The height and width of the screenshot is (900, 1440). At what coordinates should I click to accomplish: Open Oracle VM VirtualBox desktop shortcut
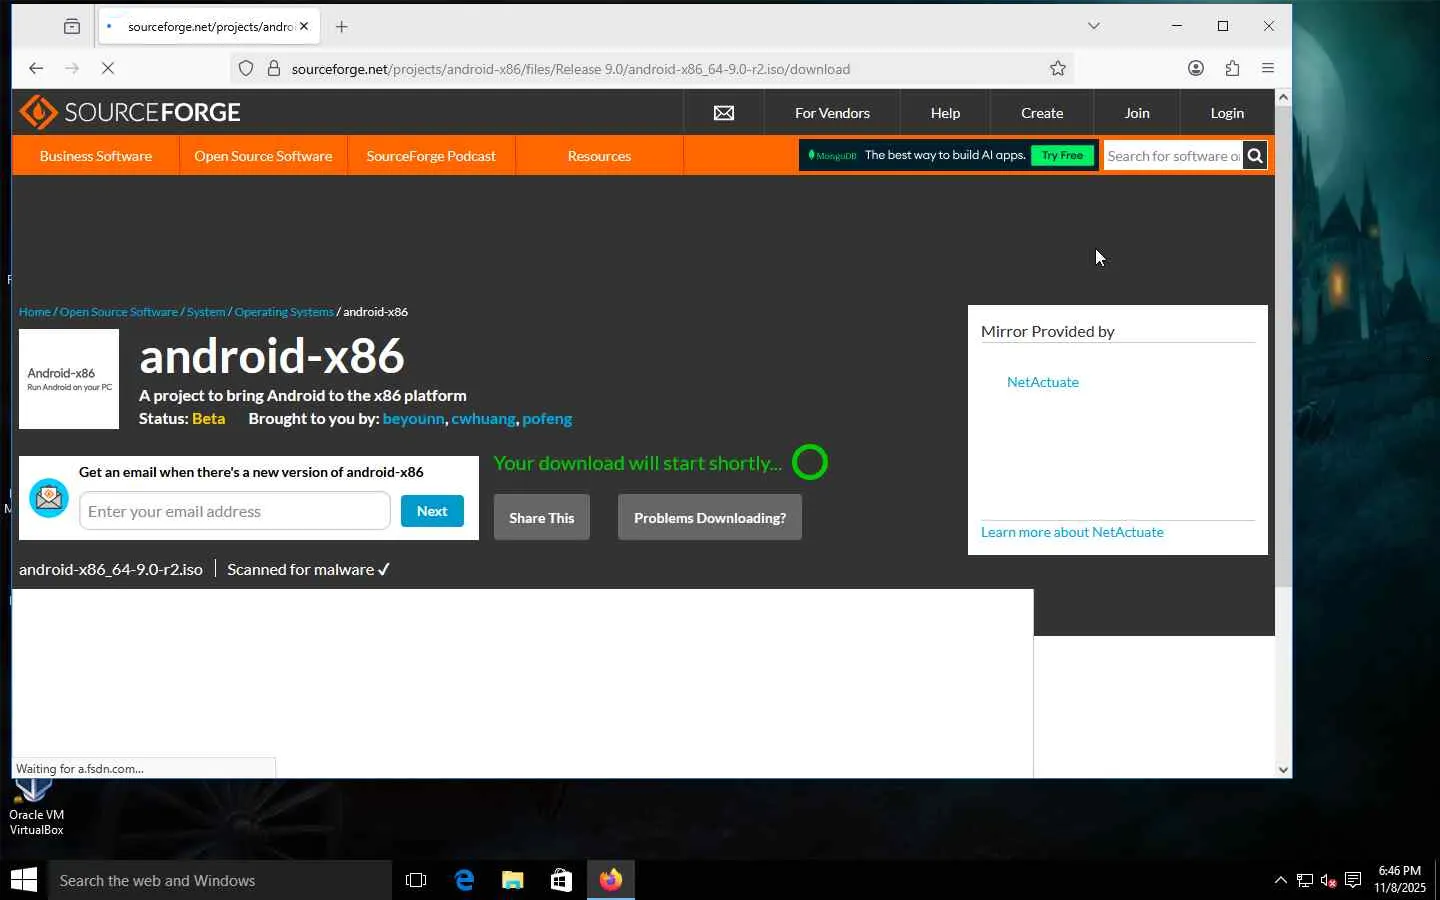36,808
